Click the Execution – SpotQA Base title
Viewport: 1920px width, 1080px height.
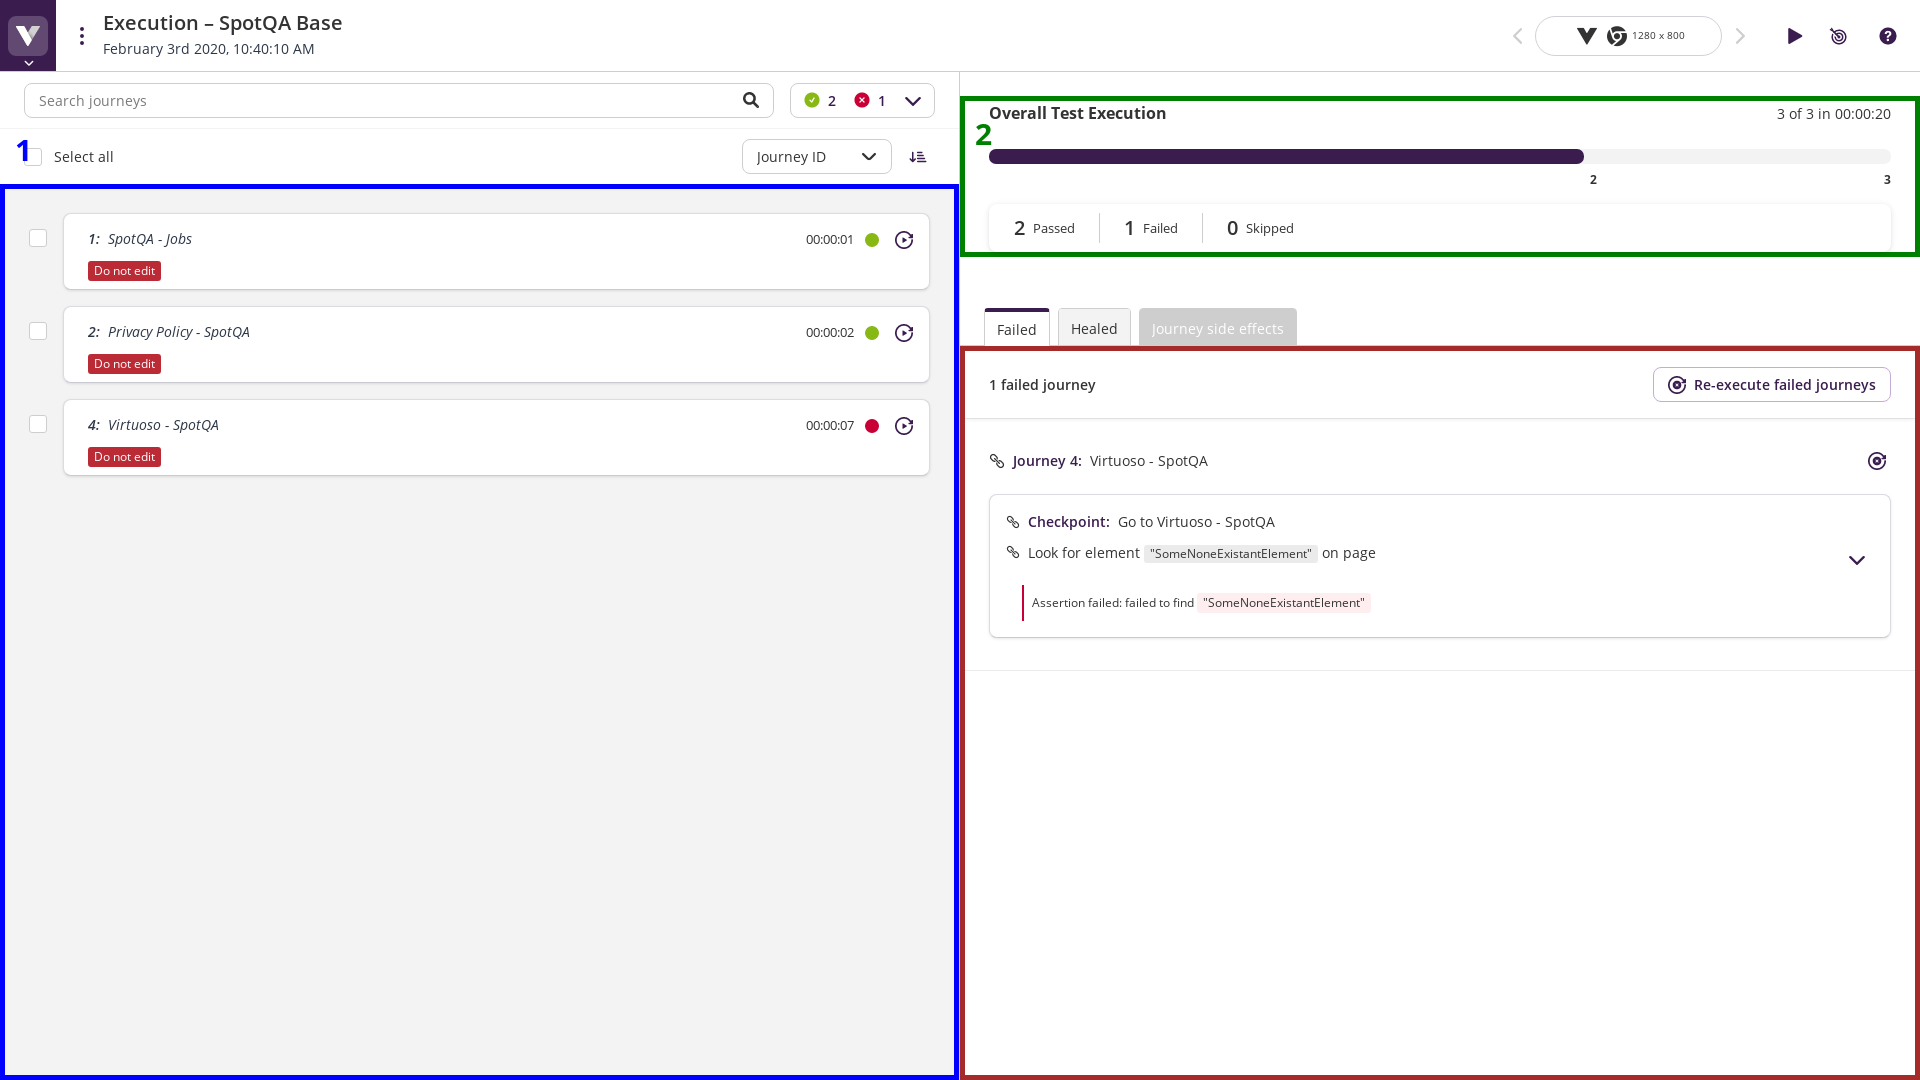223,23
